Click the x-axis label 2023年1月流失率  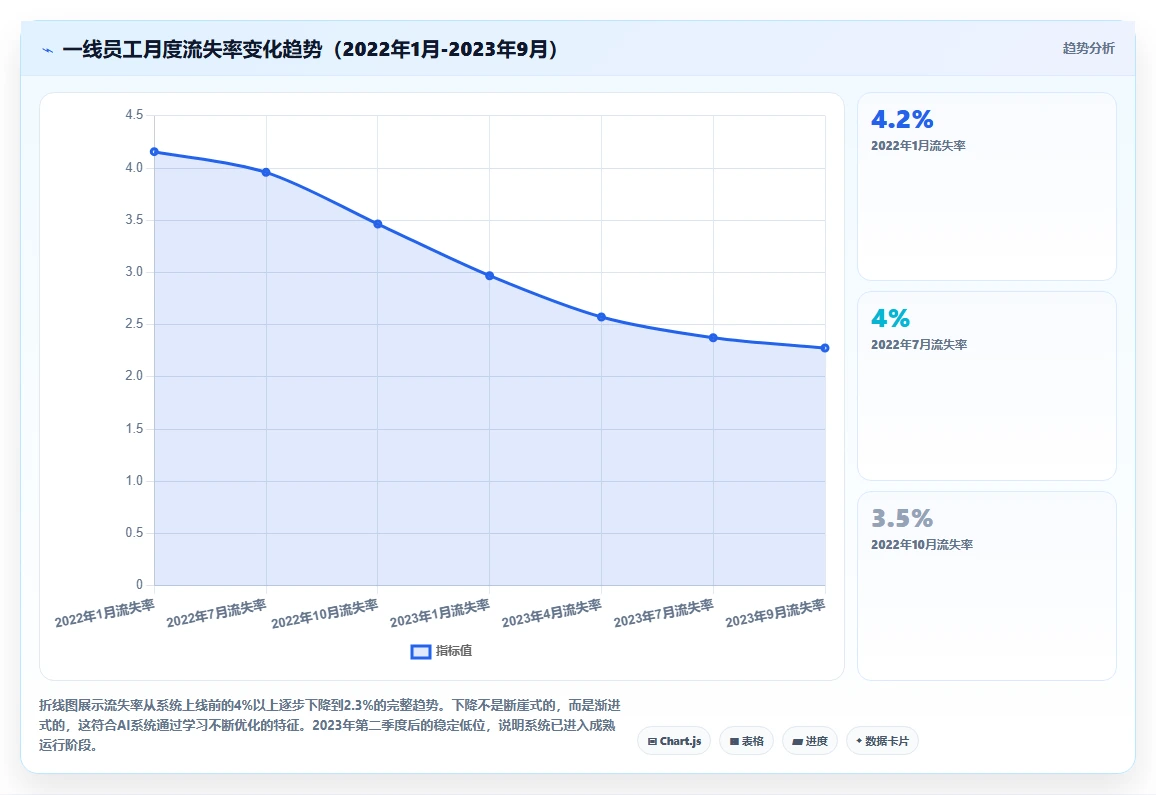click(440, 614)
